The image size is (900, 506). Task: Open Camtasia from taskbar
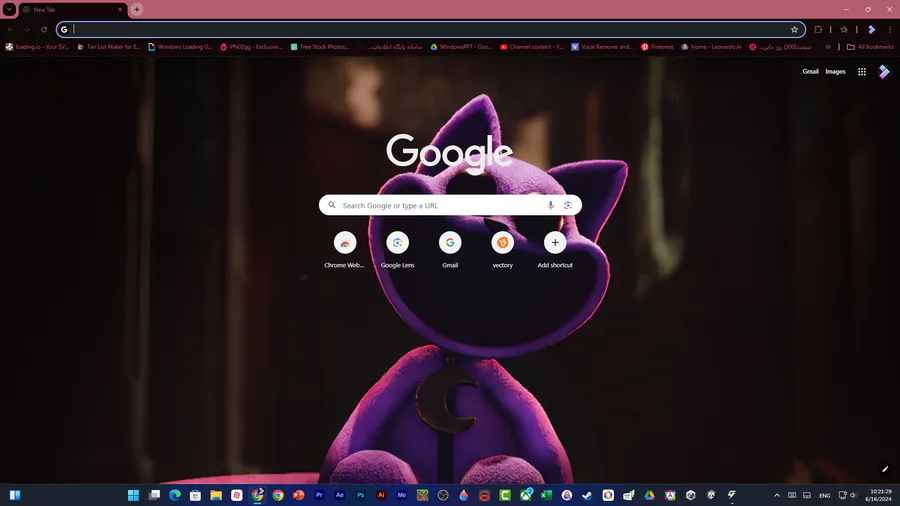pyautogui.click(x=505, y=495)
